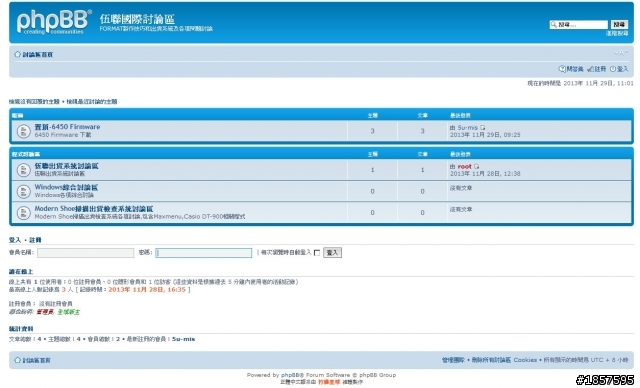Screen dimensions: 640x388
Task: Open the advanced search link under search box
Action: pos(617,33)
